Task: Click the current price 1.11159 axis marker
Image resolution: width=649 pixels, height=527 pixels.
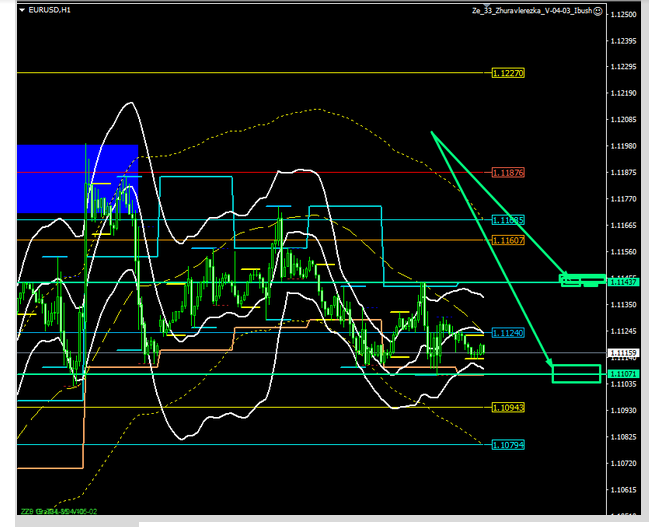Action: coord(623,353)
